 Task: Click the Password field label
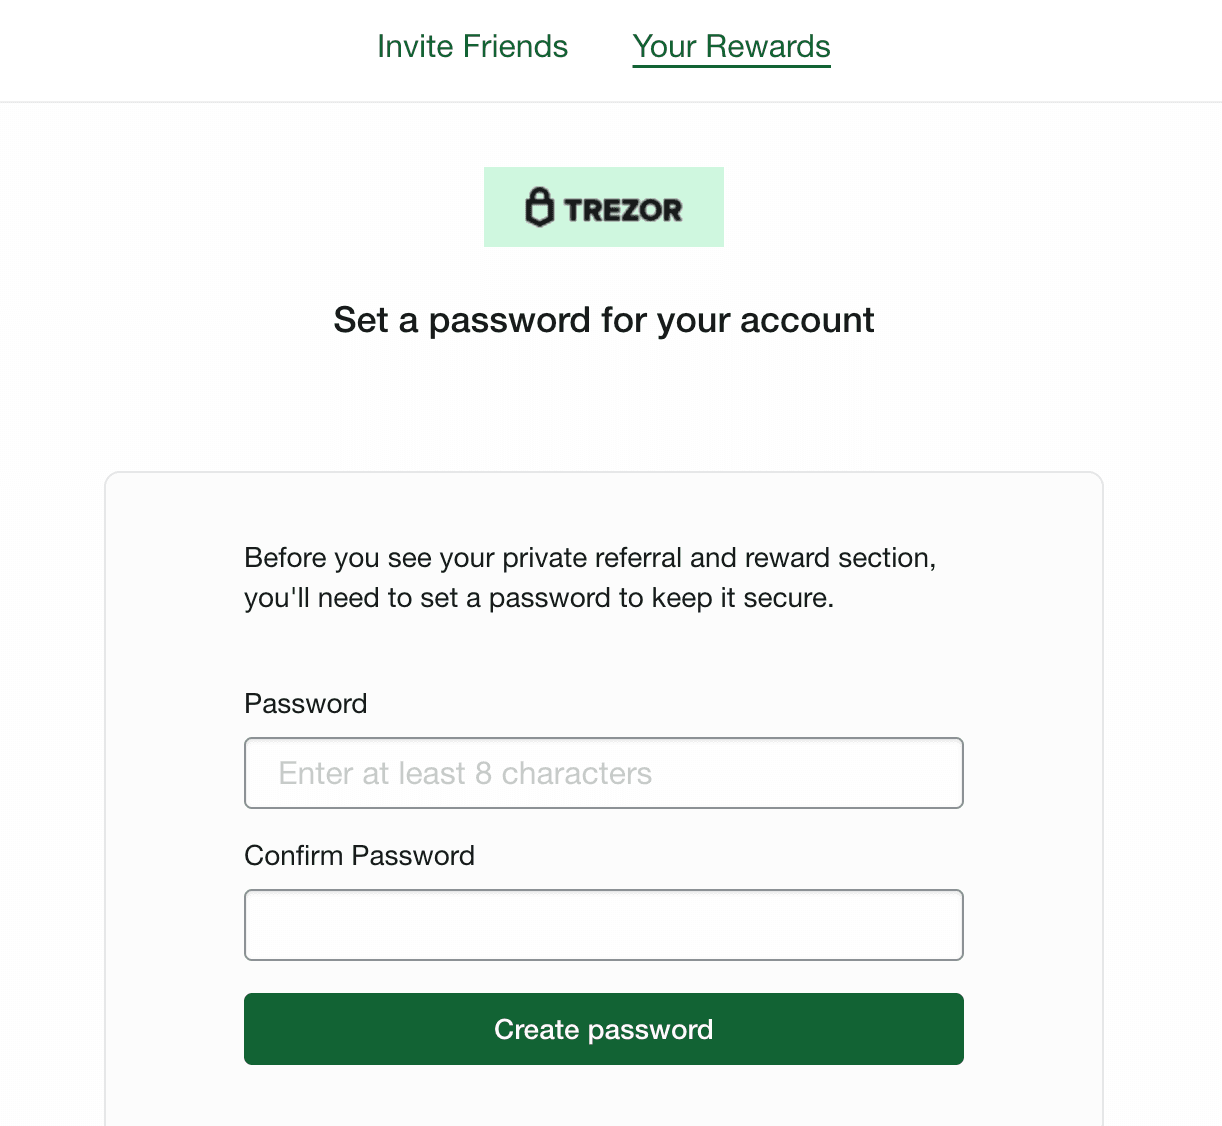pos(305,704)
